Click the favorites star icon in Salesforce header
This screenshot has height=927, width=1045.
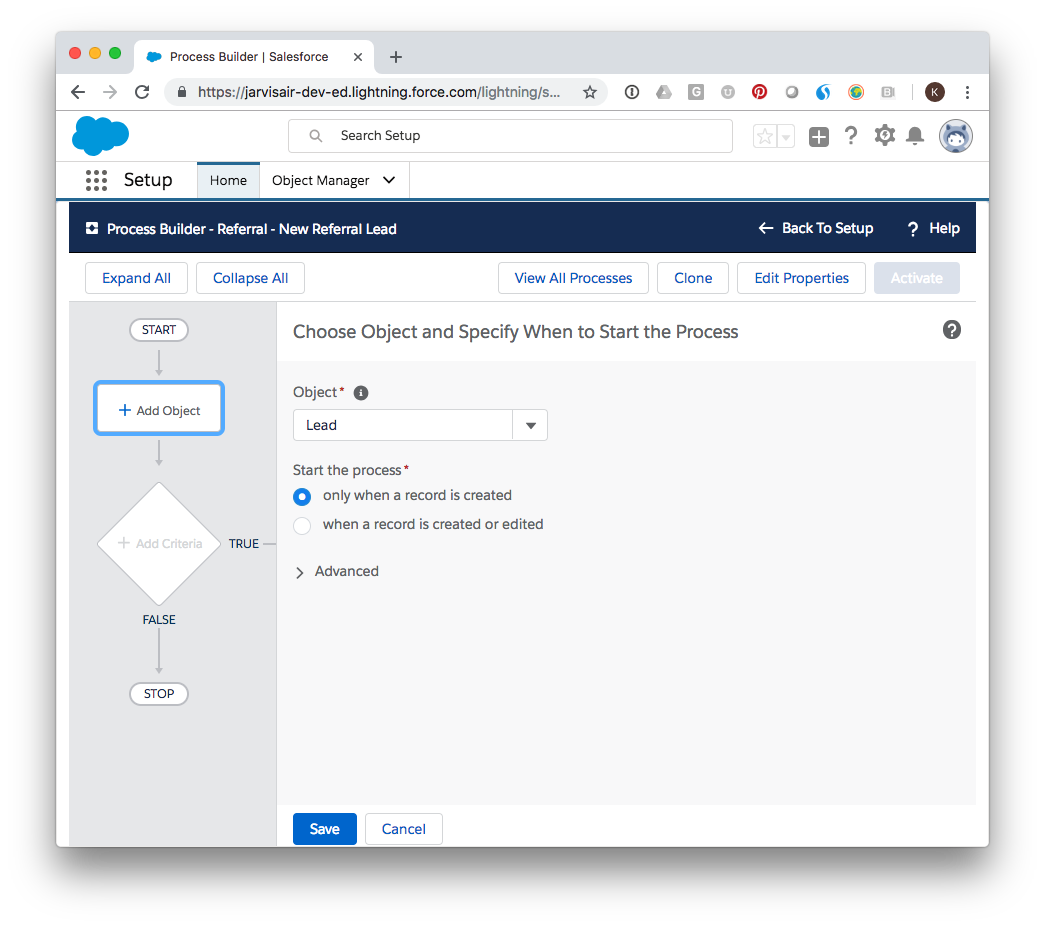(765, 137)
